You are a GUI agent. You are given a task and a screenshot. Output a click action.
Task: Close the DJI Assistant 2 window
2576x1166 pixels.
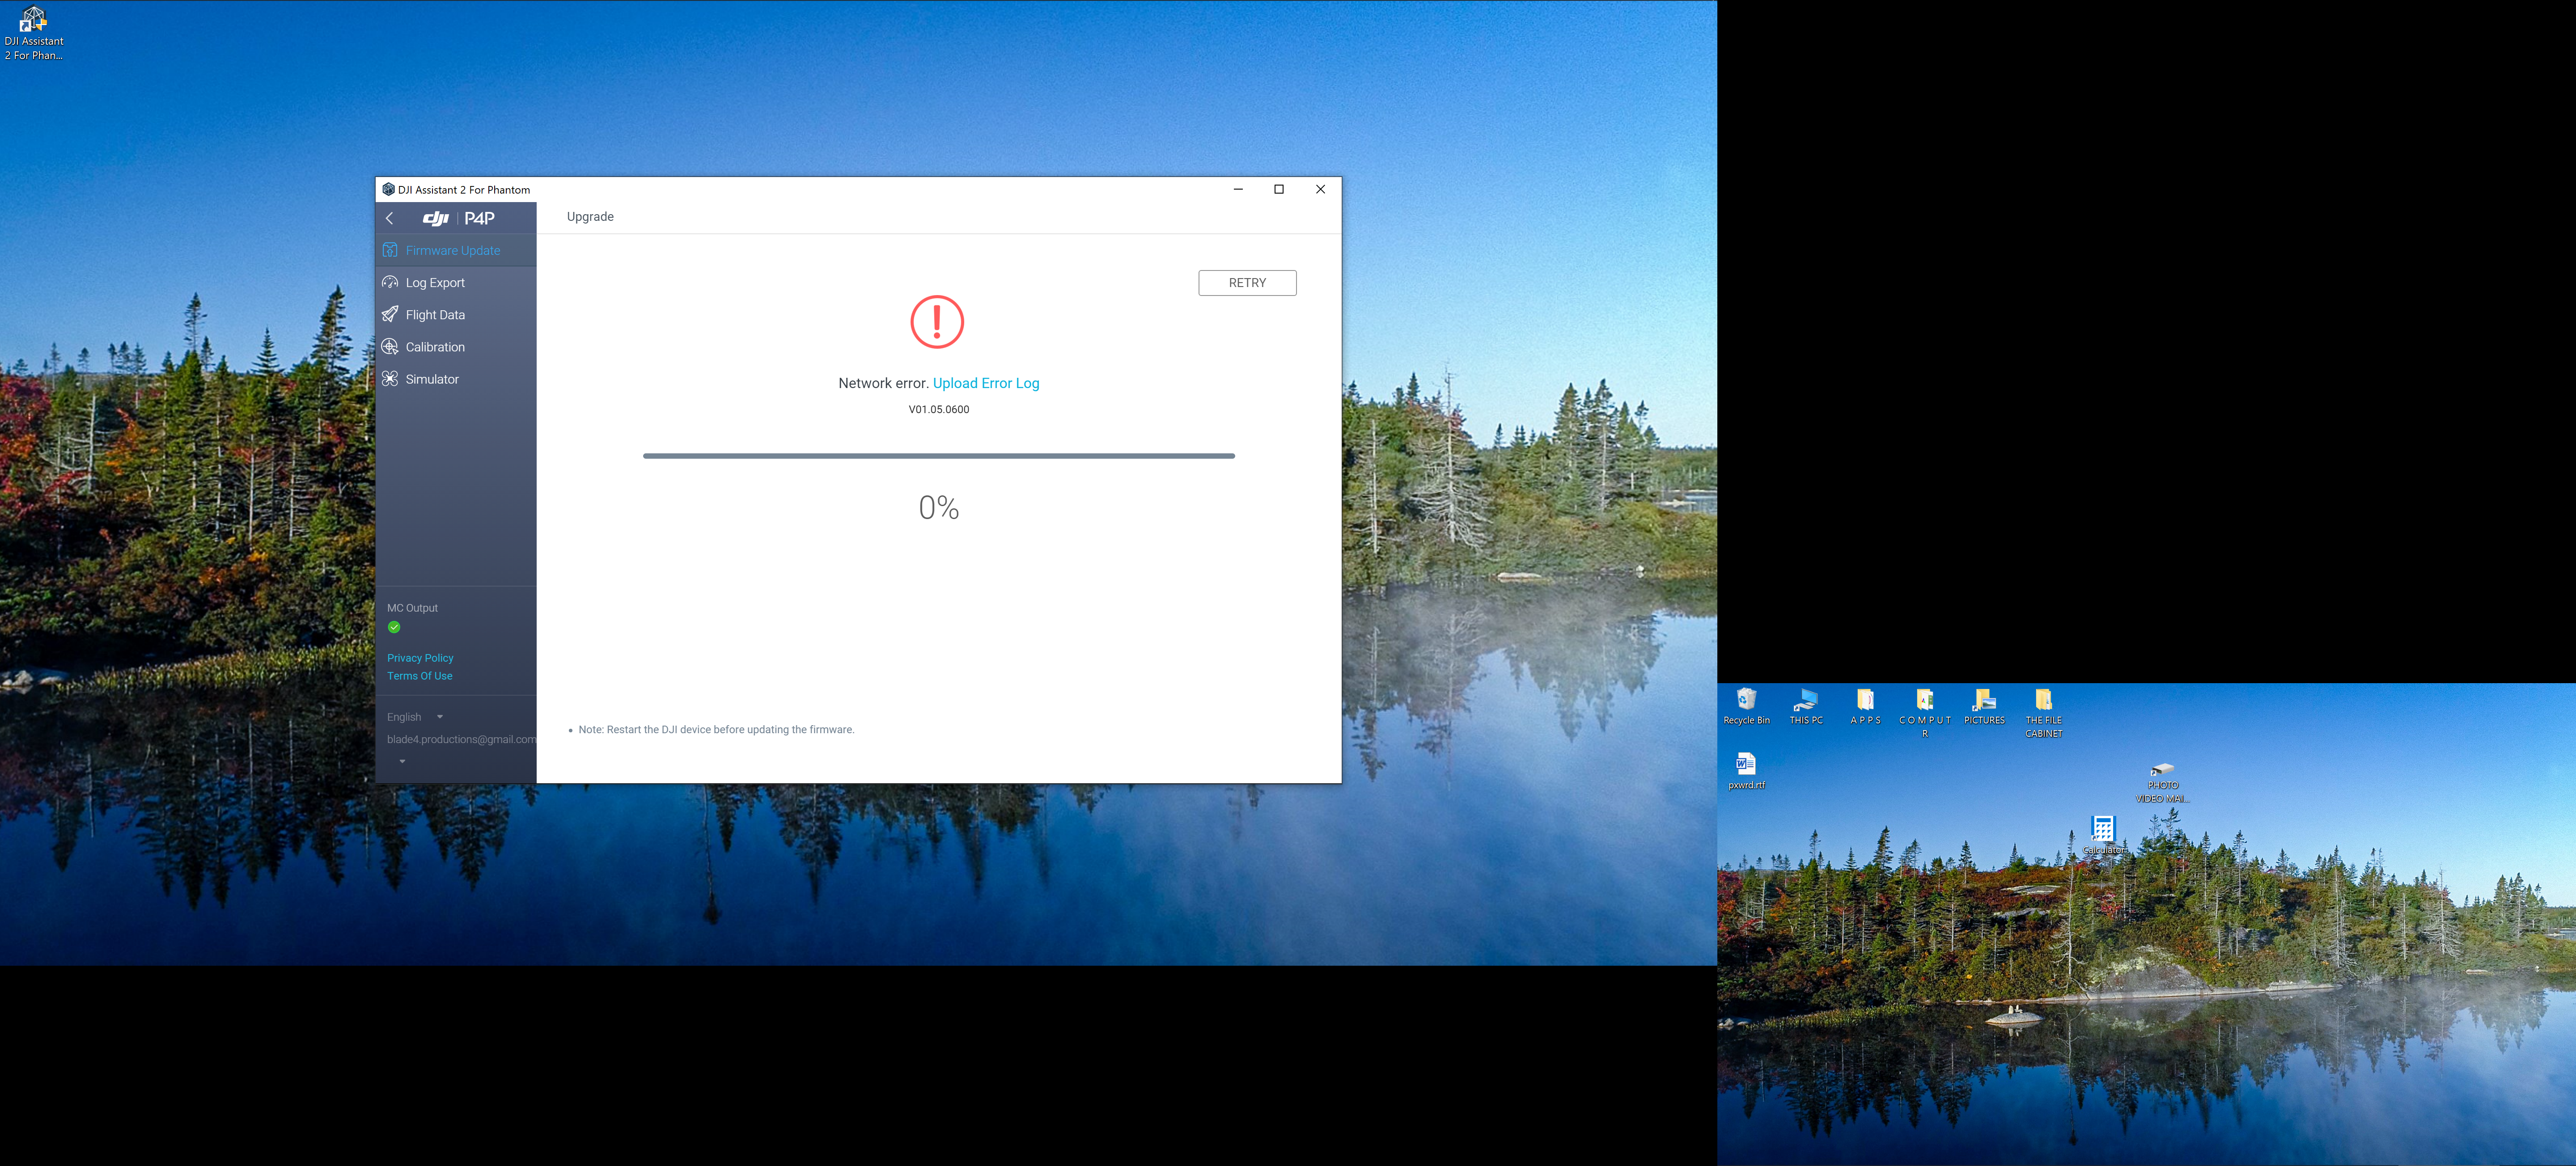[x=1320, y=189]
